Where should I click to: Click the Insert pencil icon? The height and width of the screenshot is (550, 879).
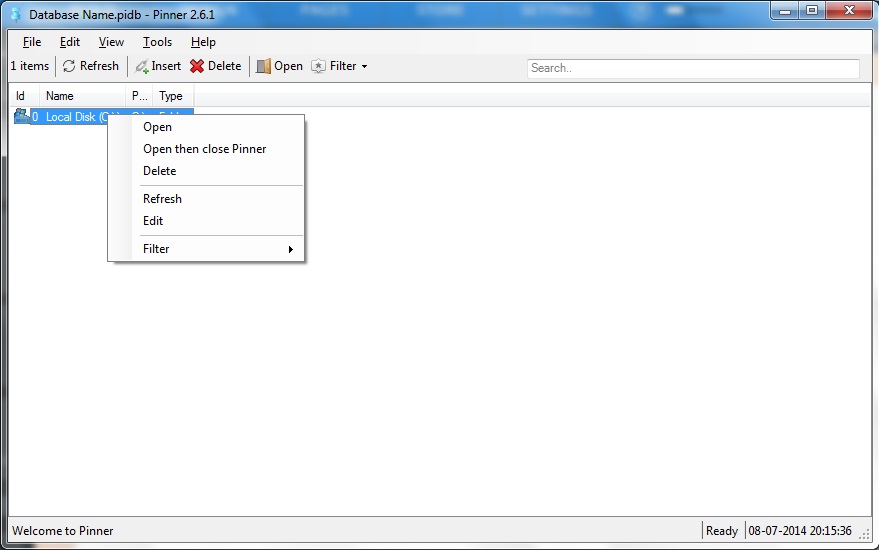(x=142, y=67)
